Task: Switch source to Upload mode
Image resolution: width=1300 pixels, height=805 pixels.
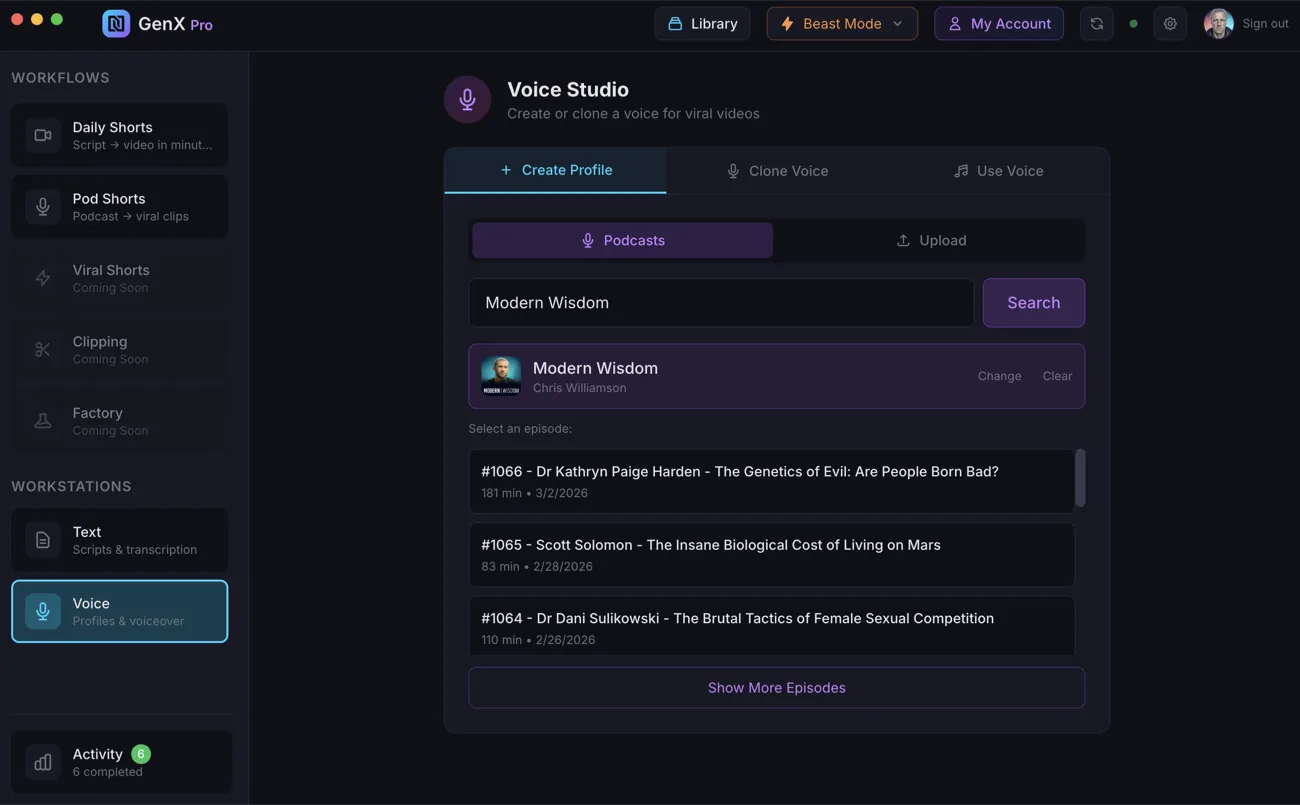Action: click(x=930, y=240)
